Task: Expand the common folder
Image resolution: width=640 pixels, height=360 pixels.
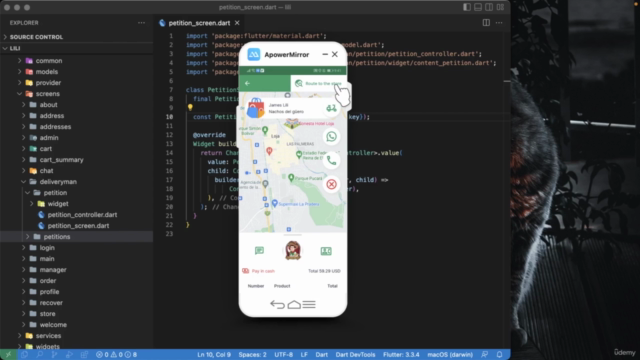Action: click(76, 60)
